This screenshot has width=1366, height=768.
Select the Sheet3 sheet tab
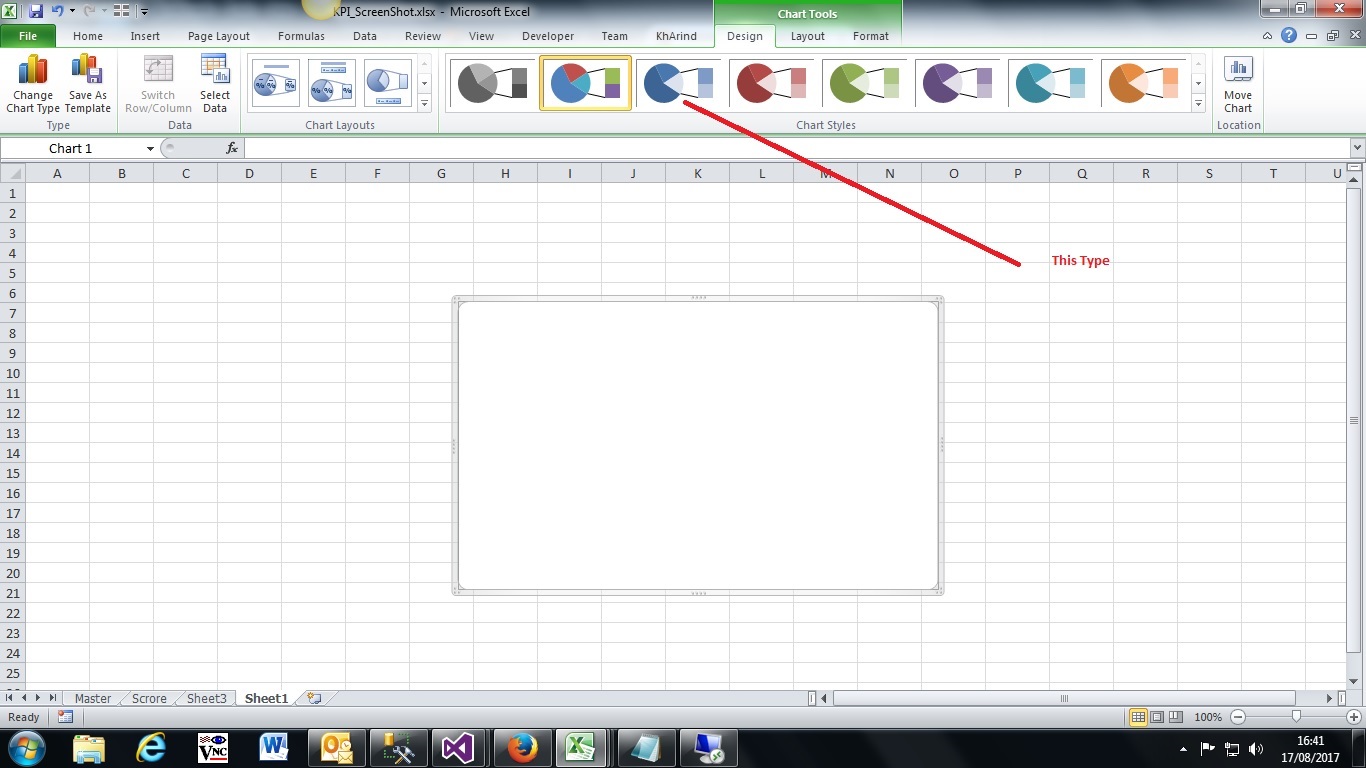pos(207,698)
